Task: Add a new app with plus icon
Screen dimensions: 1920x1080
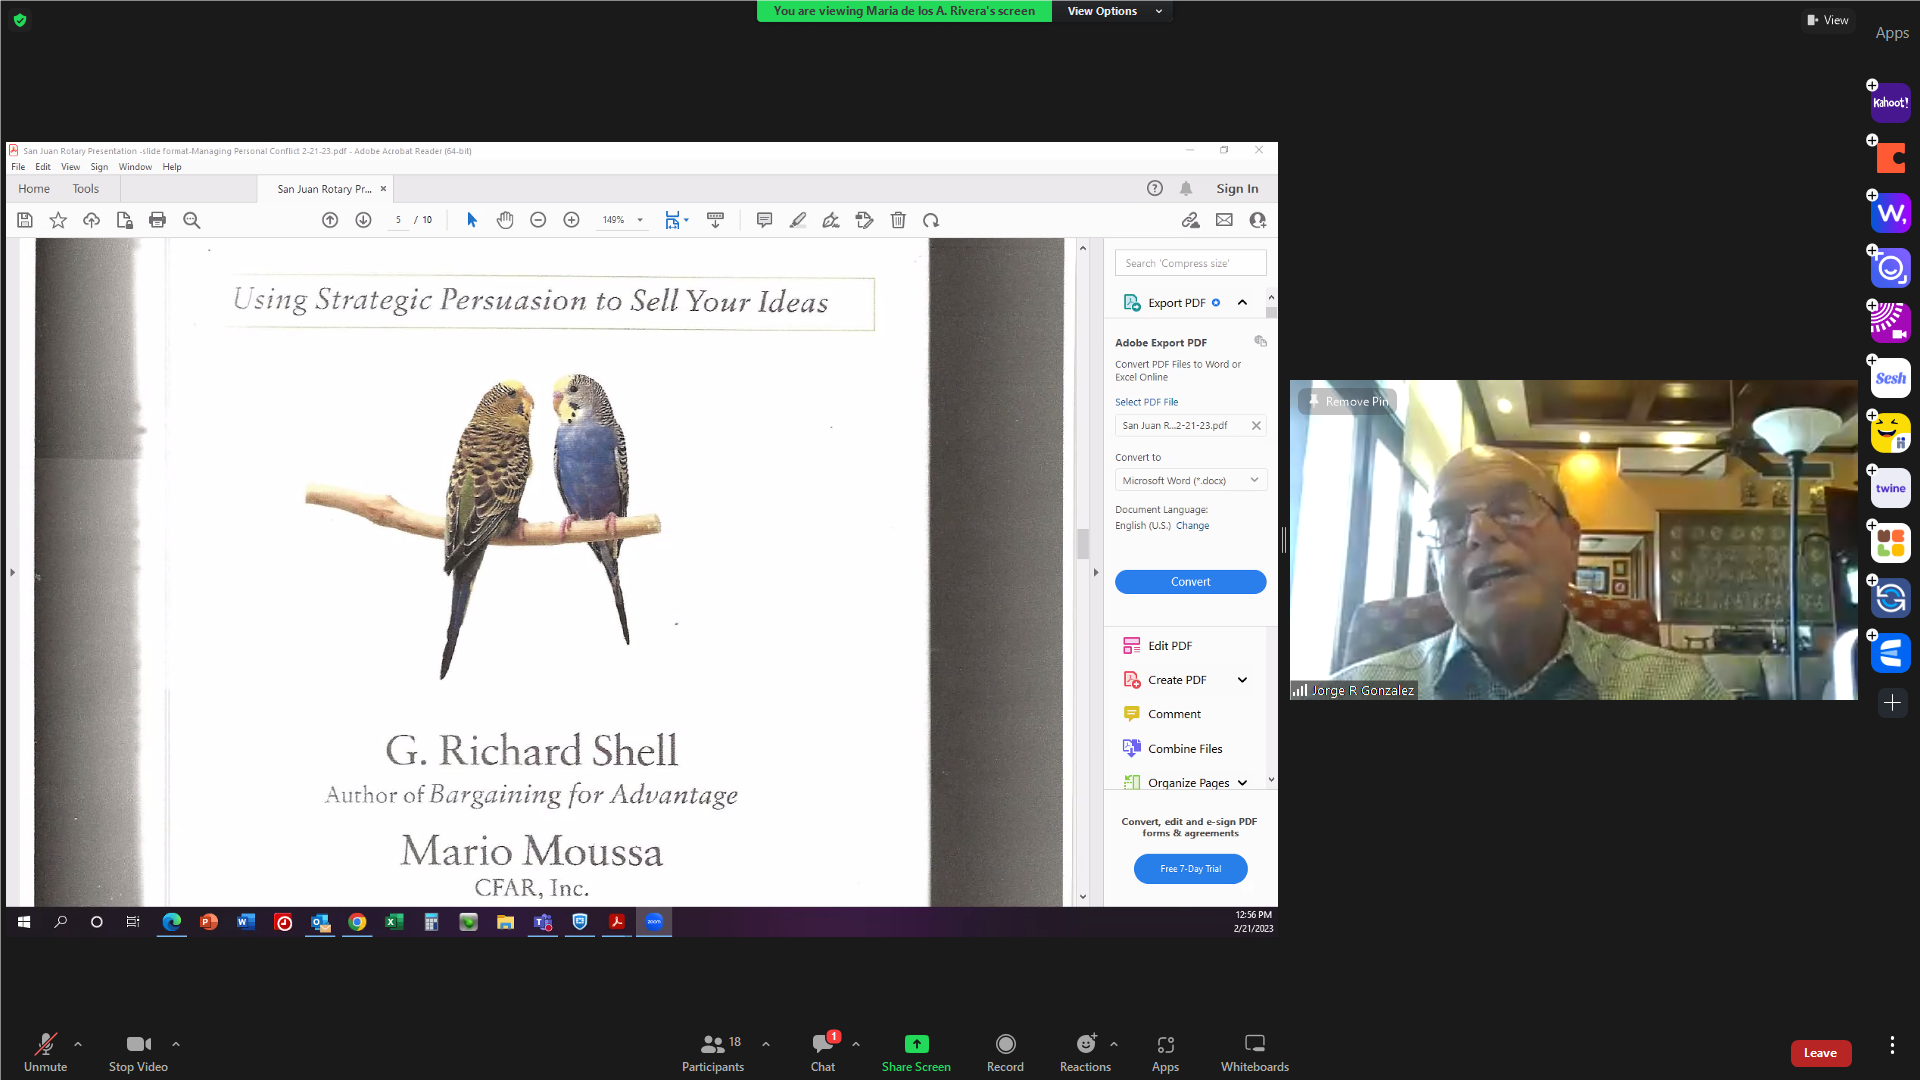Action: click(1892, 703)
